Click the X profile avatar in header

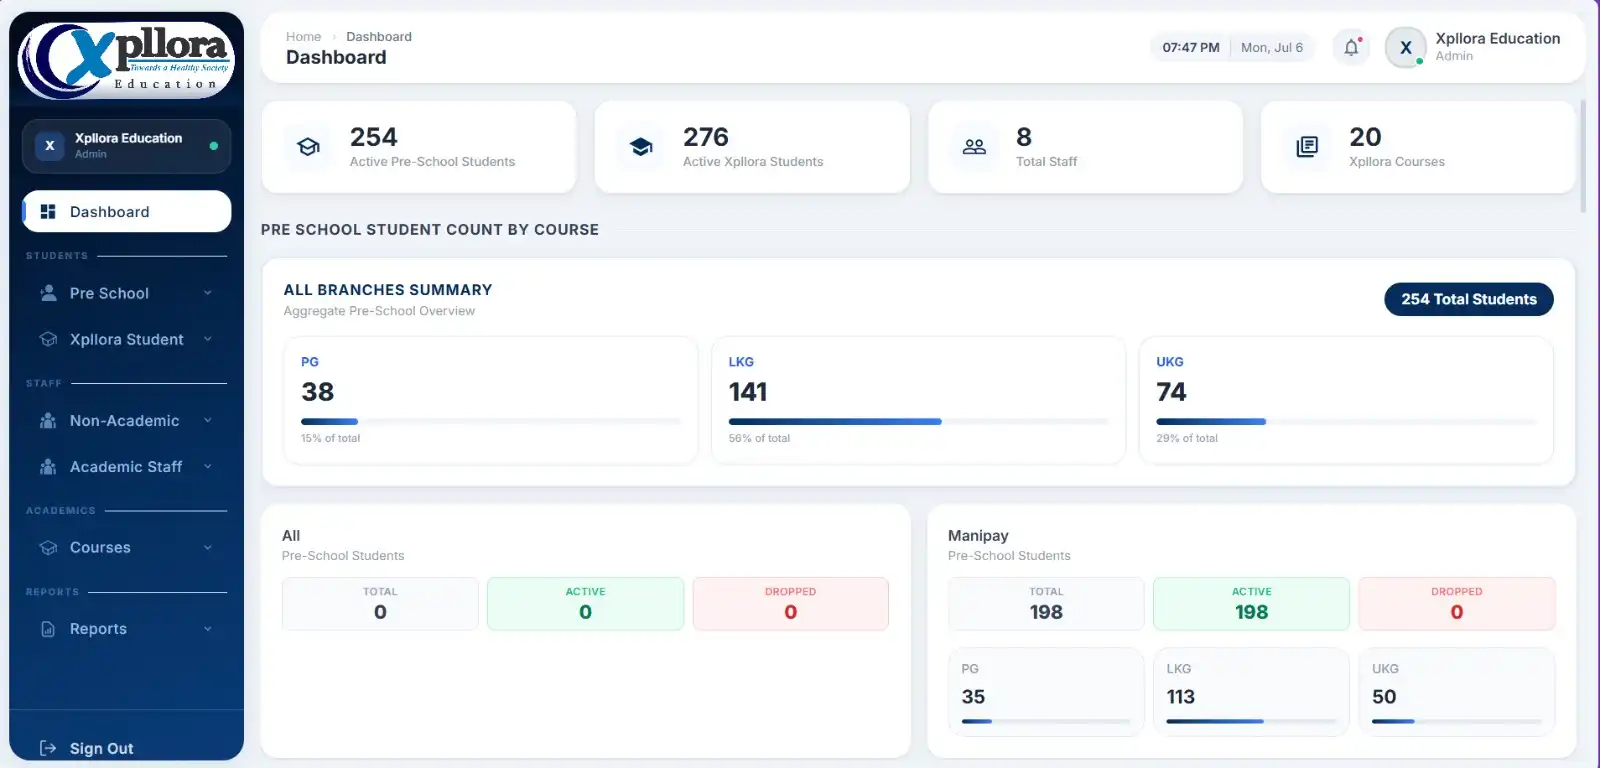pos(1406,47)
